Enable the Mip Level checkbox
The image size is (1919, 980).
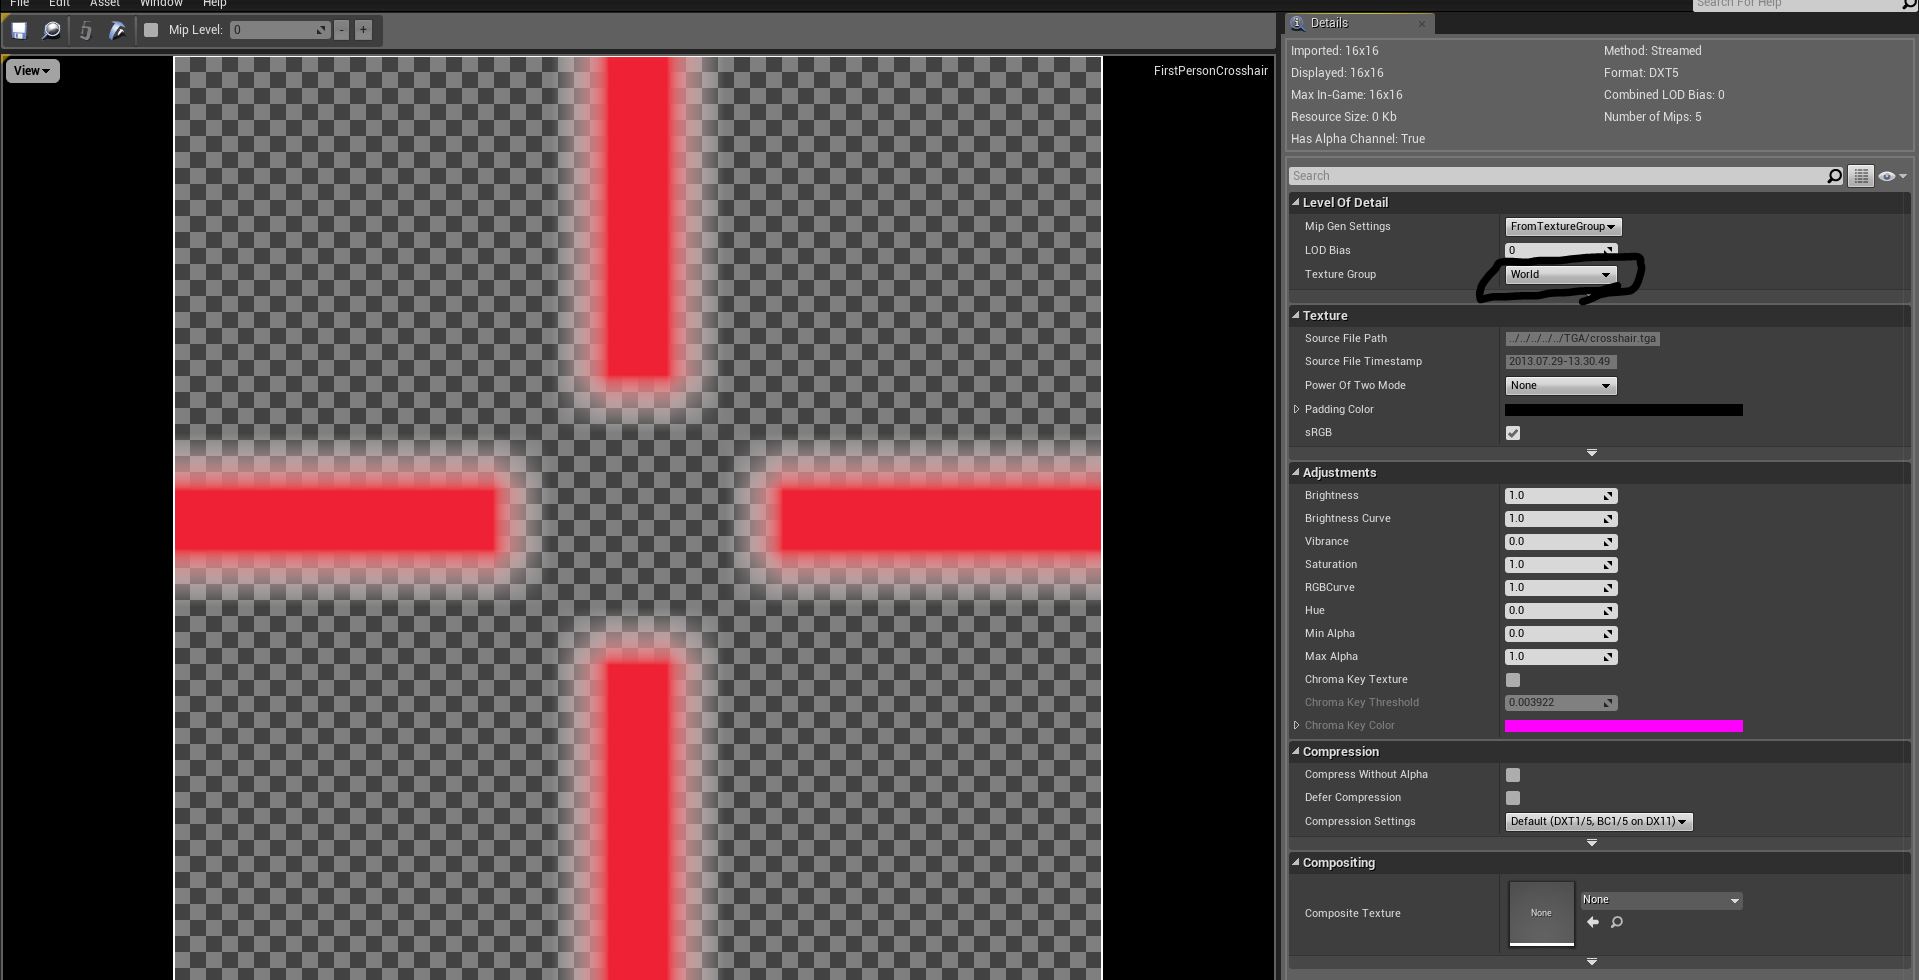[151, 30]
